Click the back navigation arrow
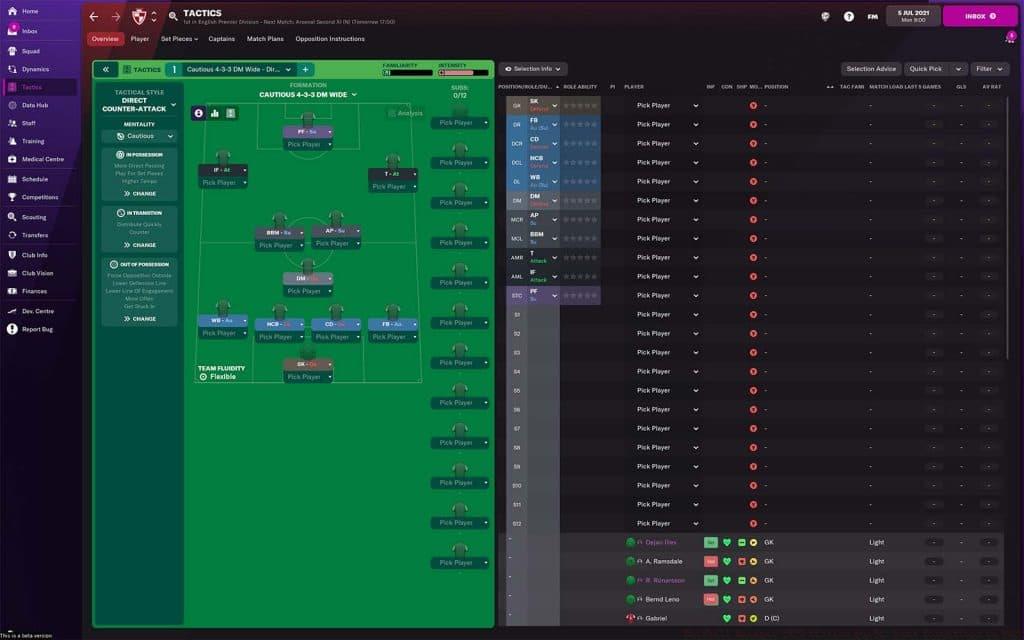 coord(94,17)
